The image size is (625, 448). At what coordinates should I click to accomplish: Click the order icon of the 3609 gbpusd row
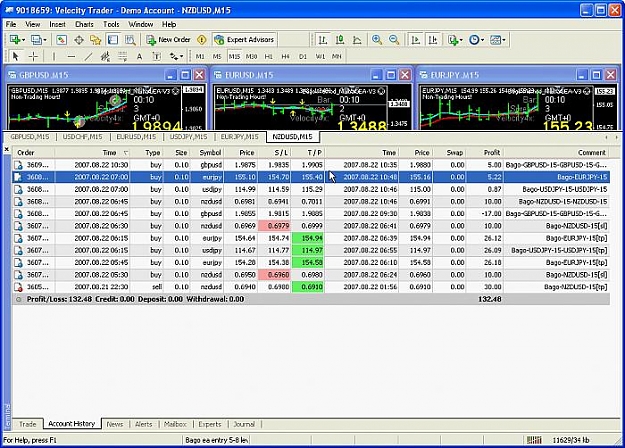click(x=18, y=165)
